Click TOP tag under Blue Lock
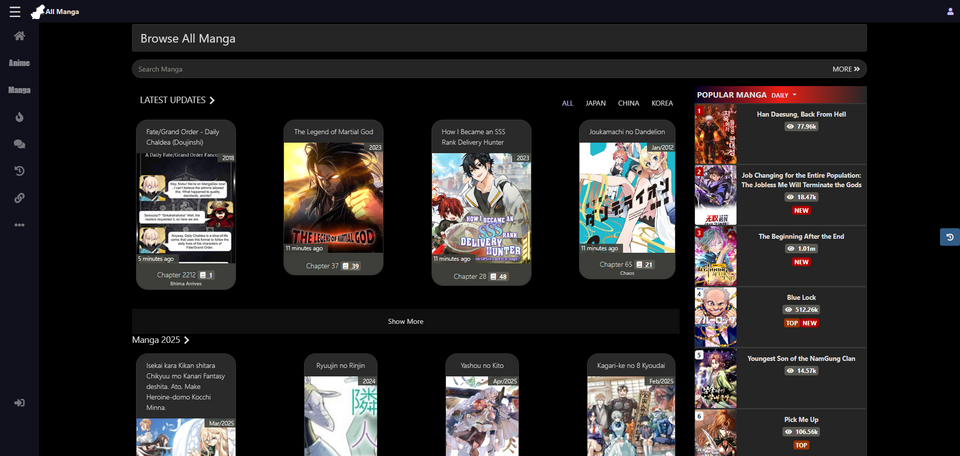Screen dimensions: 960x456 (x=792, y=323)
